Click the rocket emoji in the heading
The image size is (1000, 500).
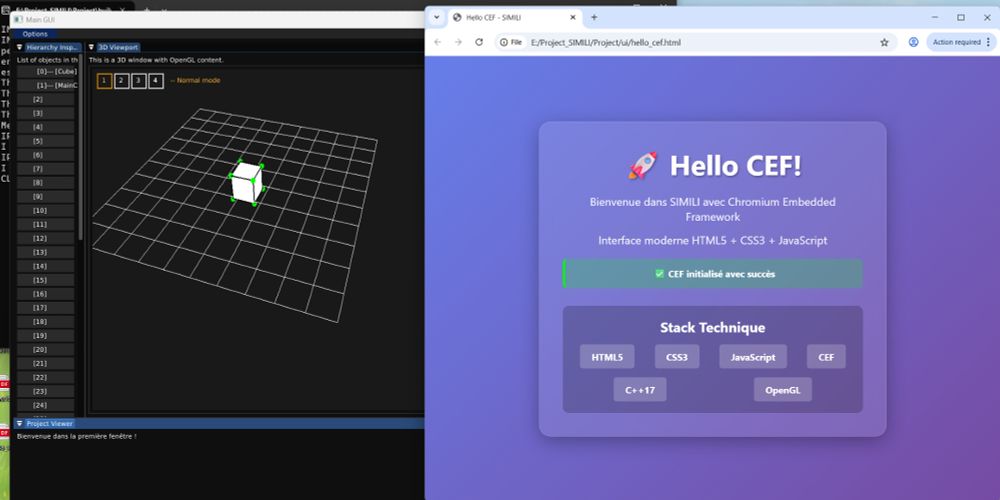click(642, 166)
